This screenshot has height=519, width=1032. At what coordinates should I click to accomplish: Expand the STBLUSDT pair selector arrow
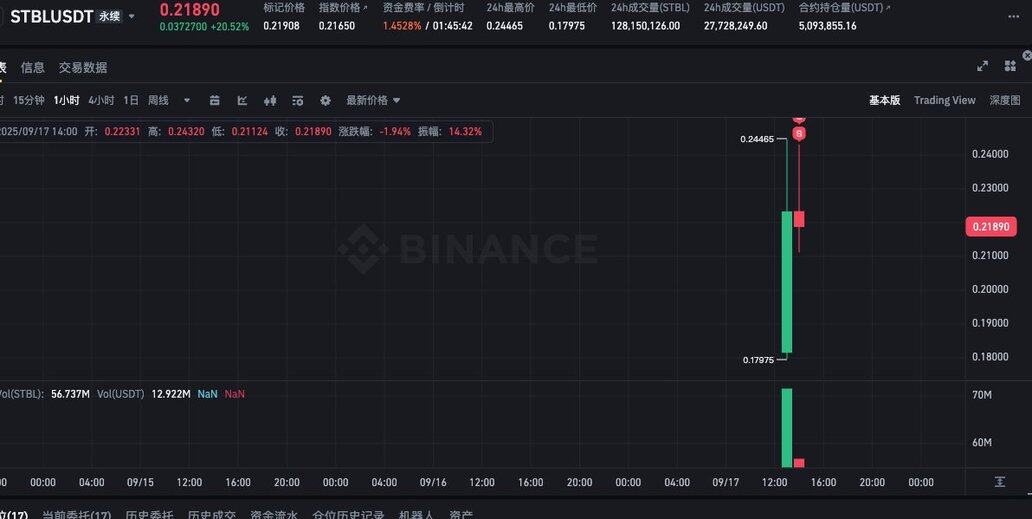132,16
